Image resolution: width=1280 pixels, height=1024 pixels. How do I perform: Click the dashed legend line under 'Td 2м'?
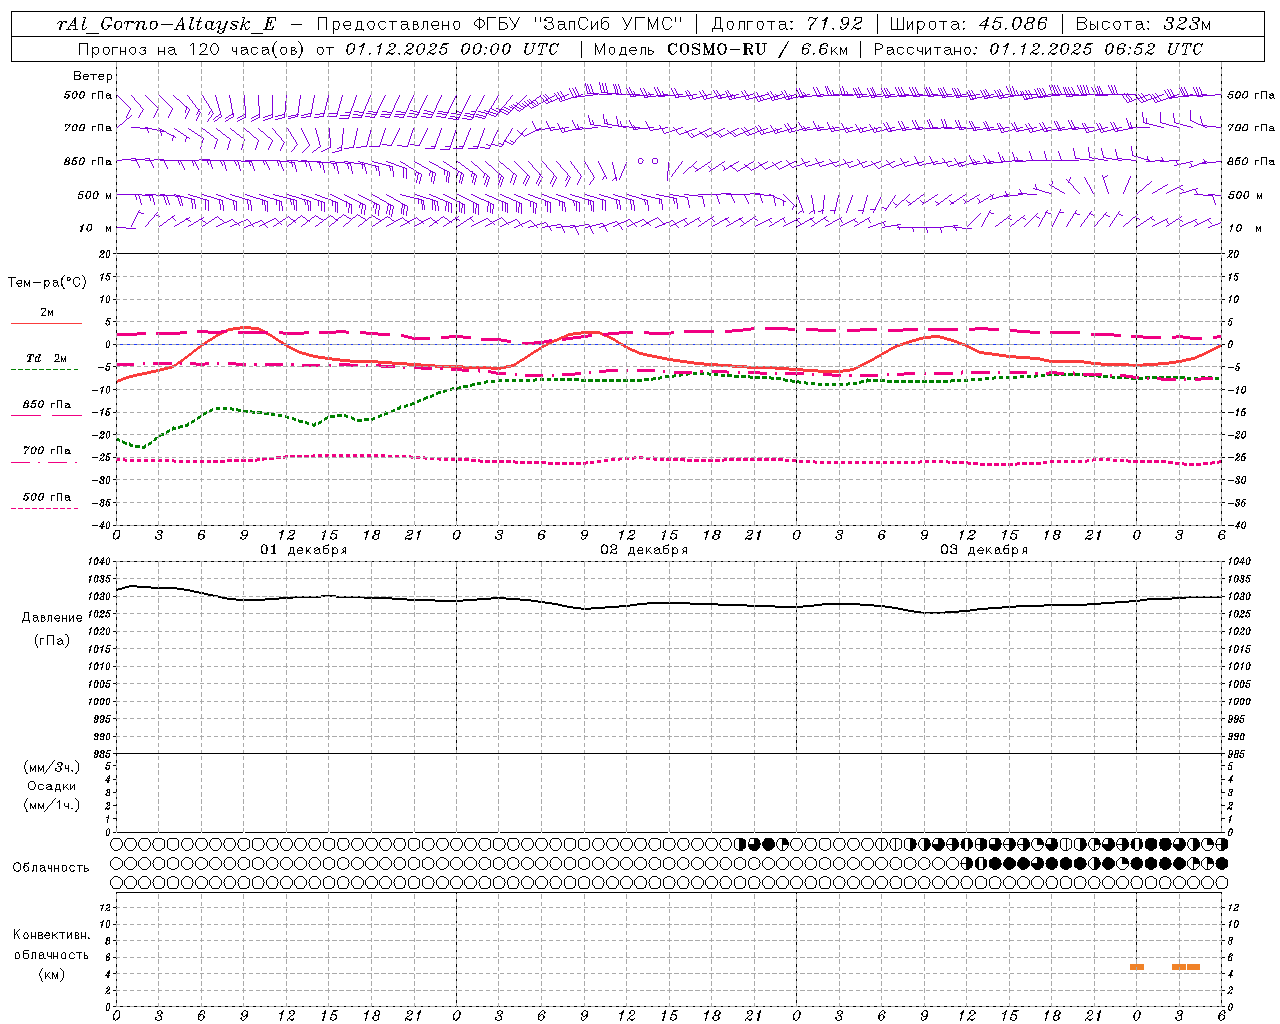(44, 370)
